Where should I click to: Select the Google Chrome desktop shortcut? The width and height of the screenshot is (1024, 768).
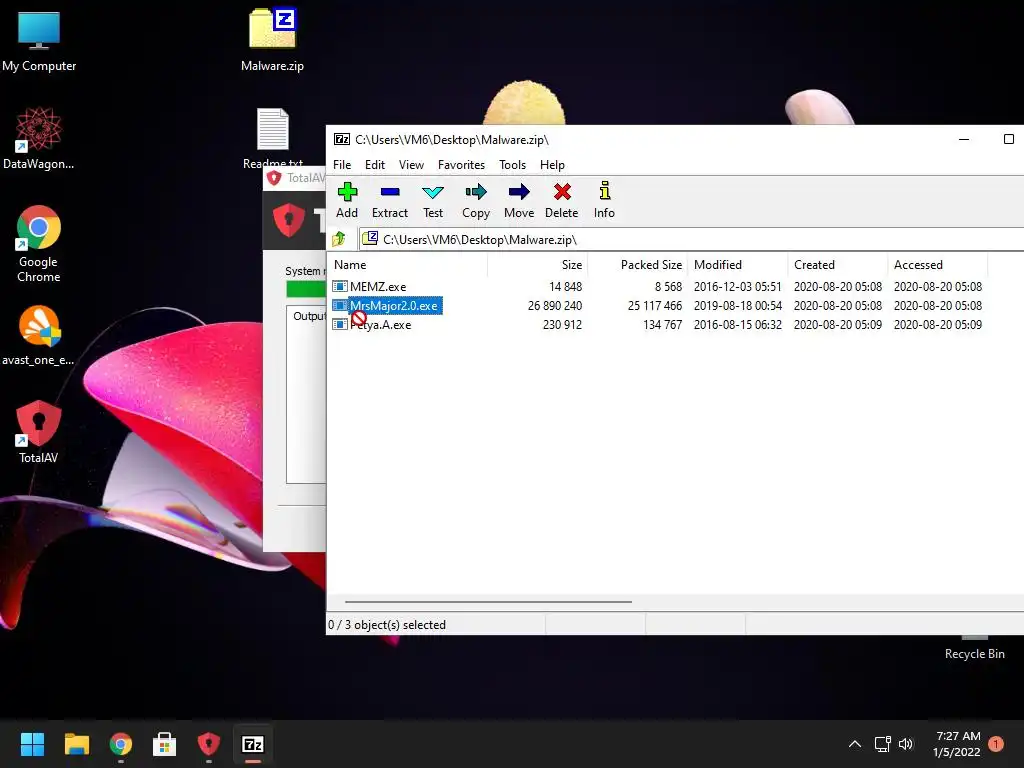(39, 244)
